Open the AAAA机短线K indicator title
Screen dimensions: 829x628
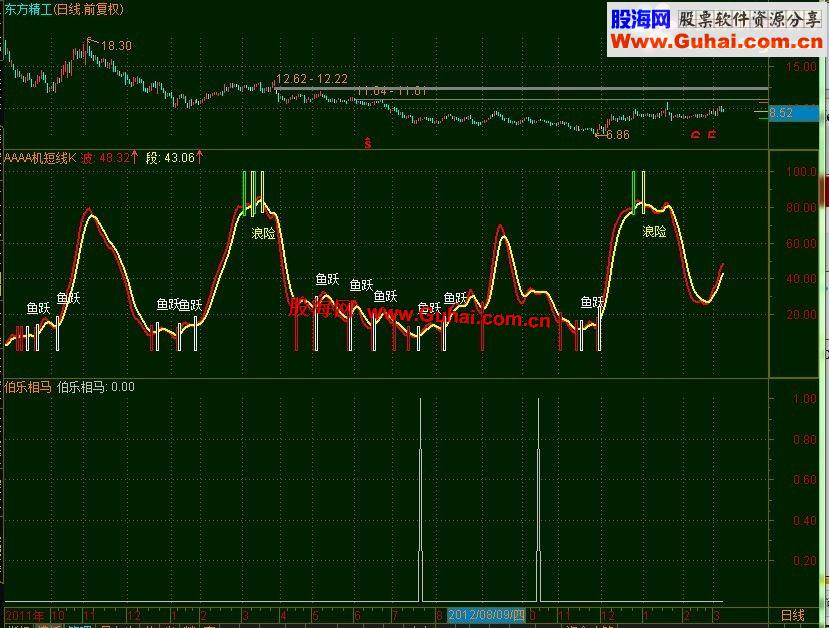tap(40, 158)
